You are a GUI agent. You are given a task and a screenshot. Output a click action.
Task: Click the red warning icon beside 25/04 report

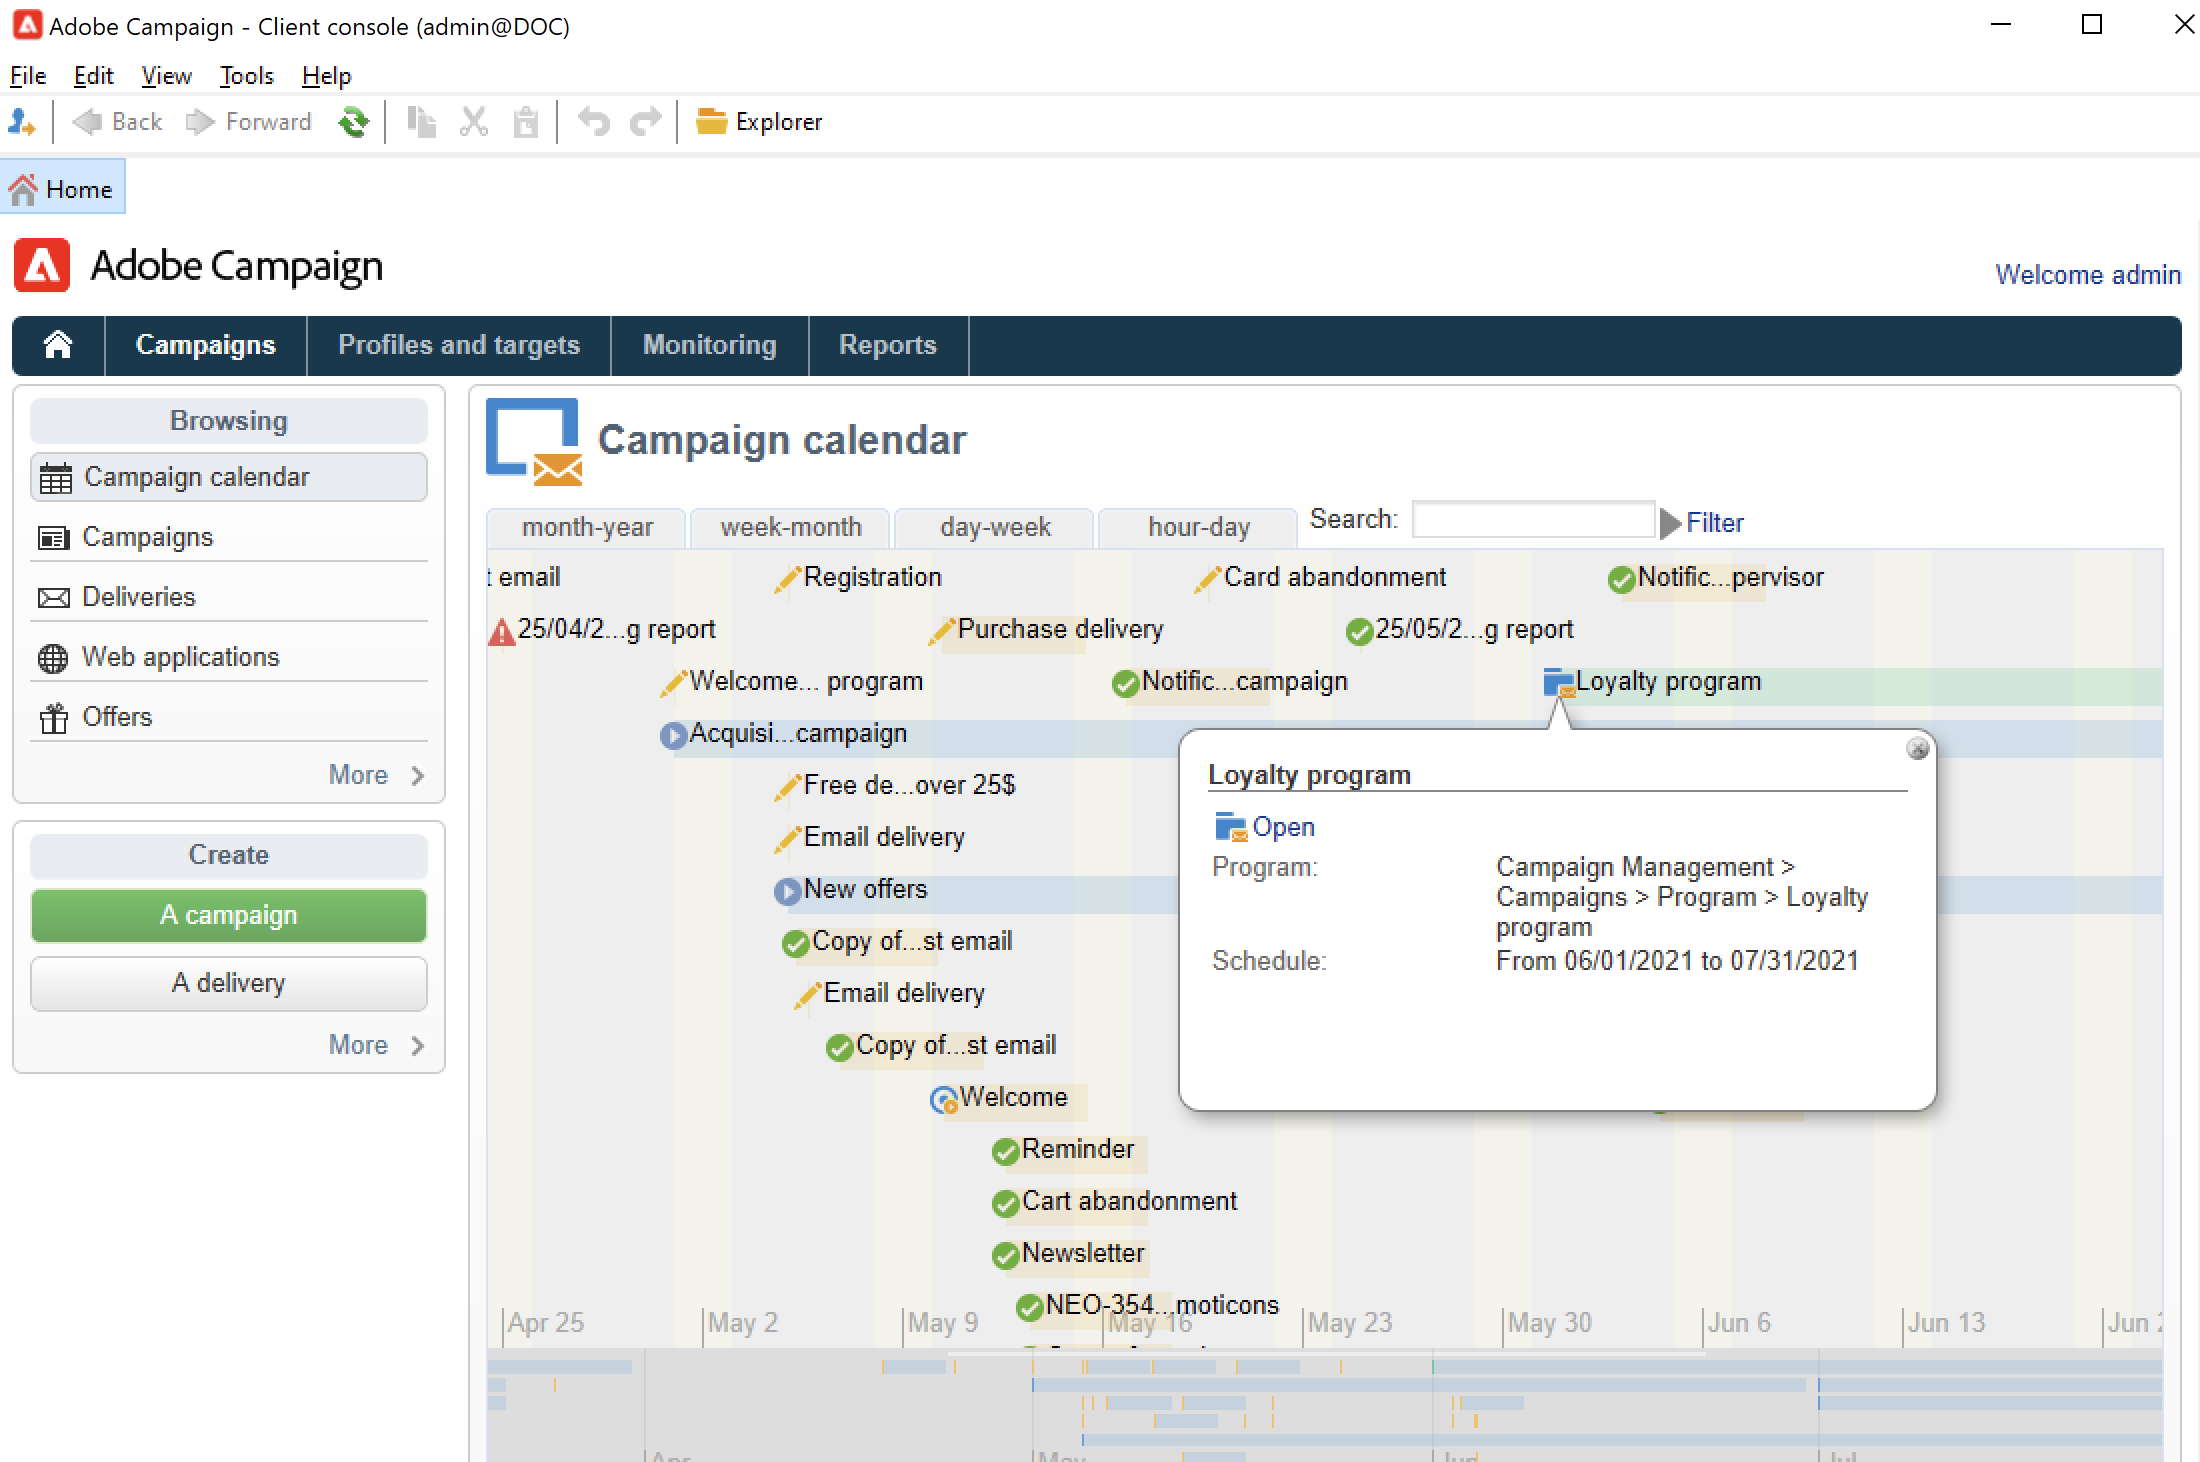point(501,632)
